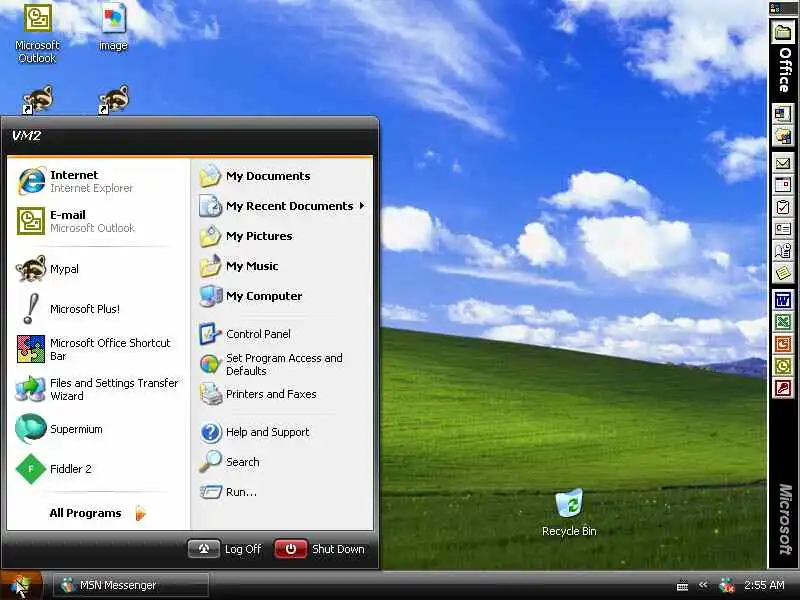
Task: Launch Microsoft Access key icon
Action: [783, 388]
